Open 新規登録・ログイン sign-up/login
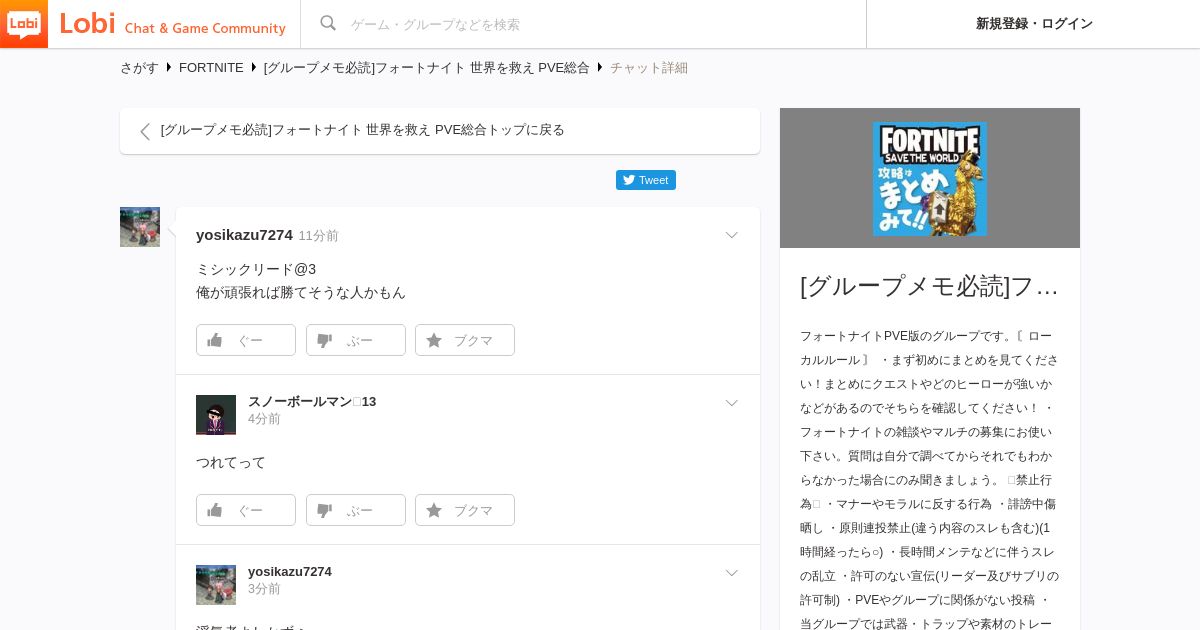Image resolution: width=1200 pixels, height=630 pixels. click(1034, 24)
